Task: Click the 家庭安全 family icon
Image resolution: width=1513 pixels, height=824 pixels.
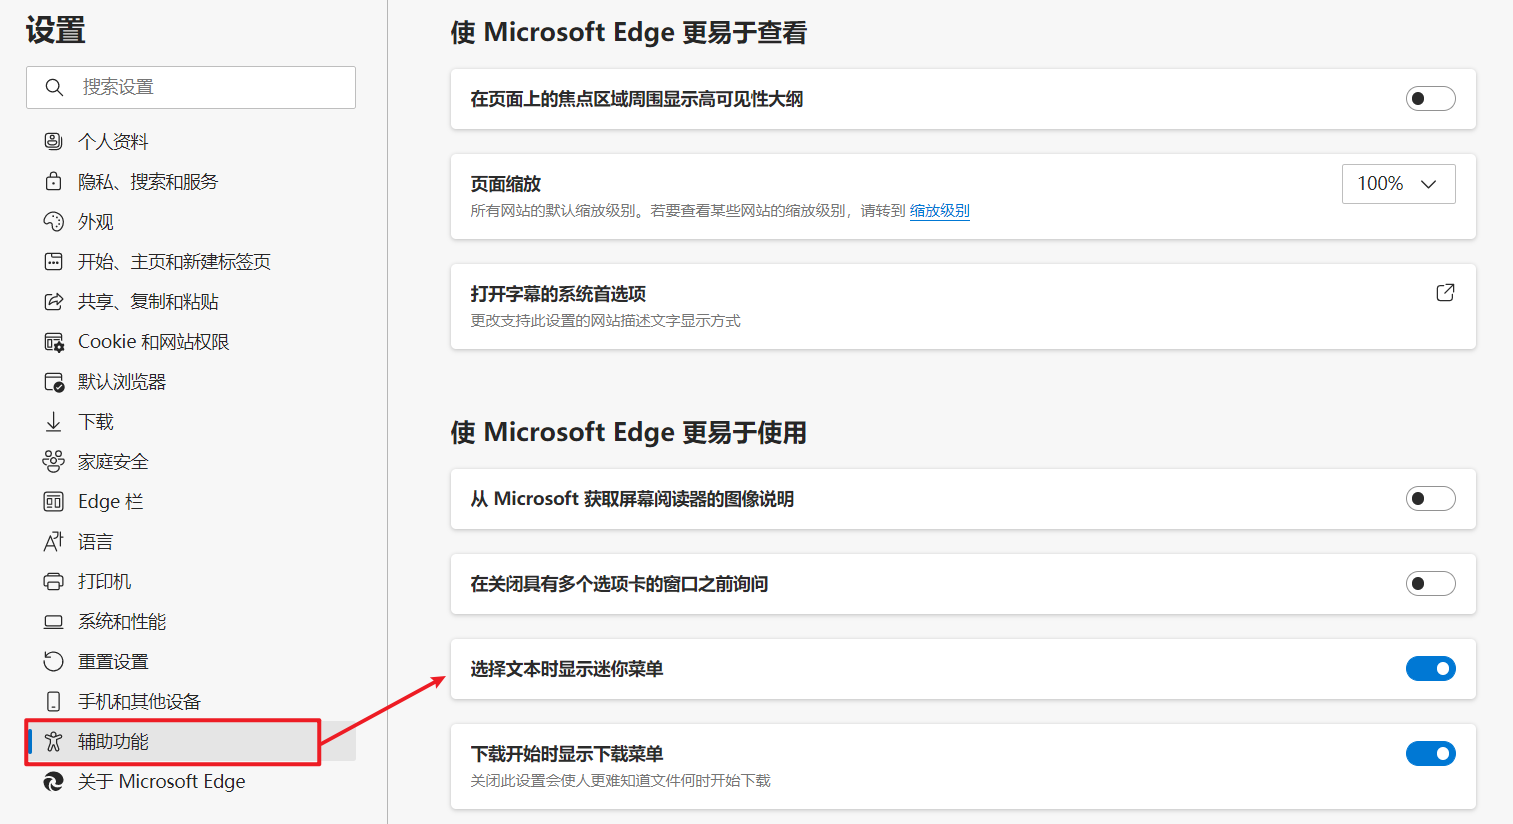Action: pos(54,461)
